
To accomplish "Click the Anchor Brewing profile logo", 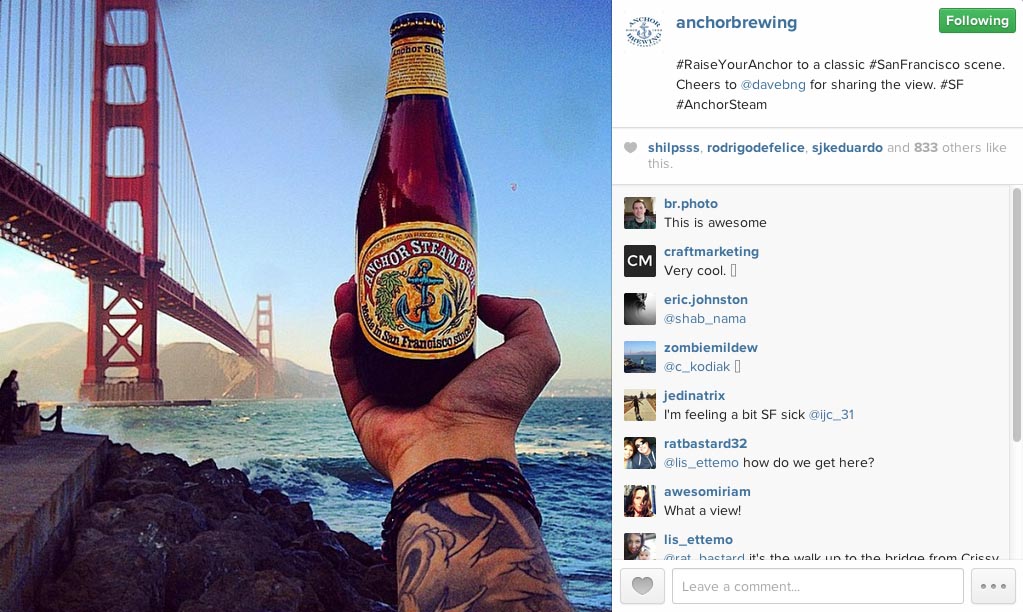I will (x=643, y=30).
